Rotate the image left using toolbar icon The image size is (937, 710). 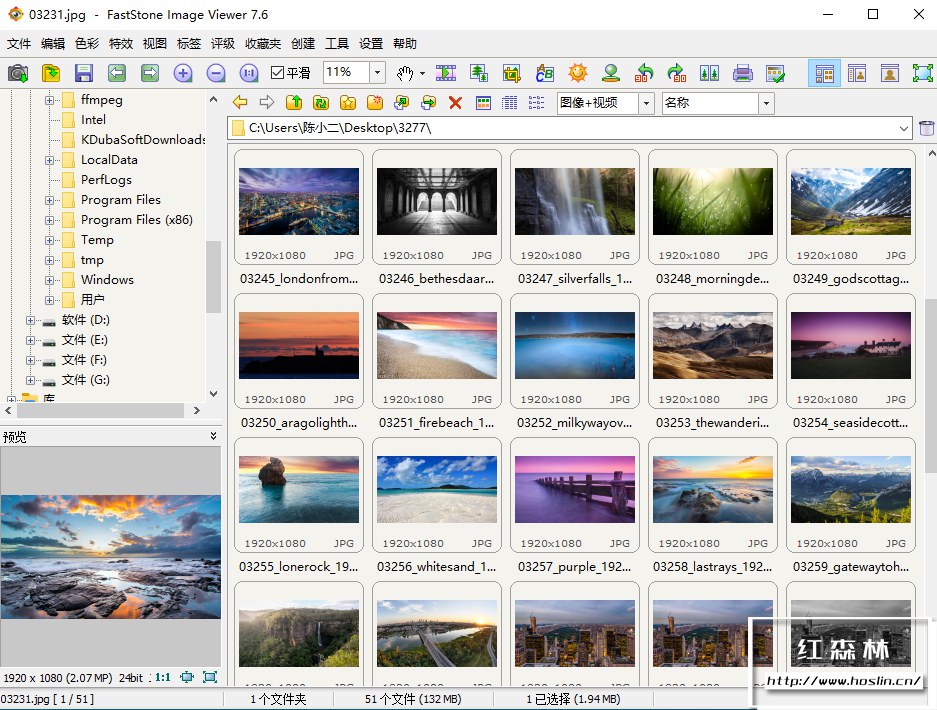(x=645, y=73)
